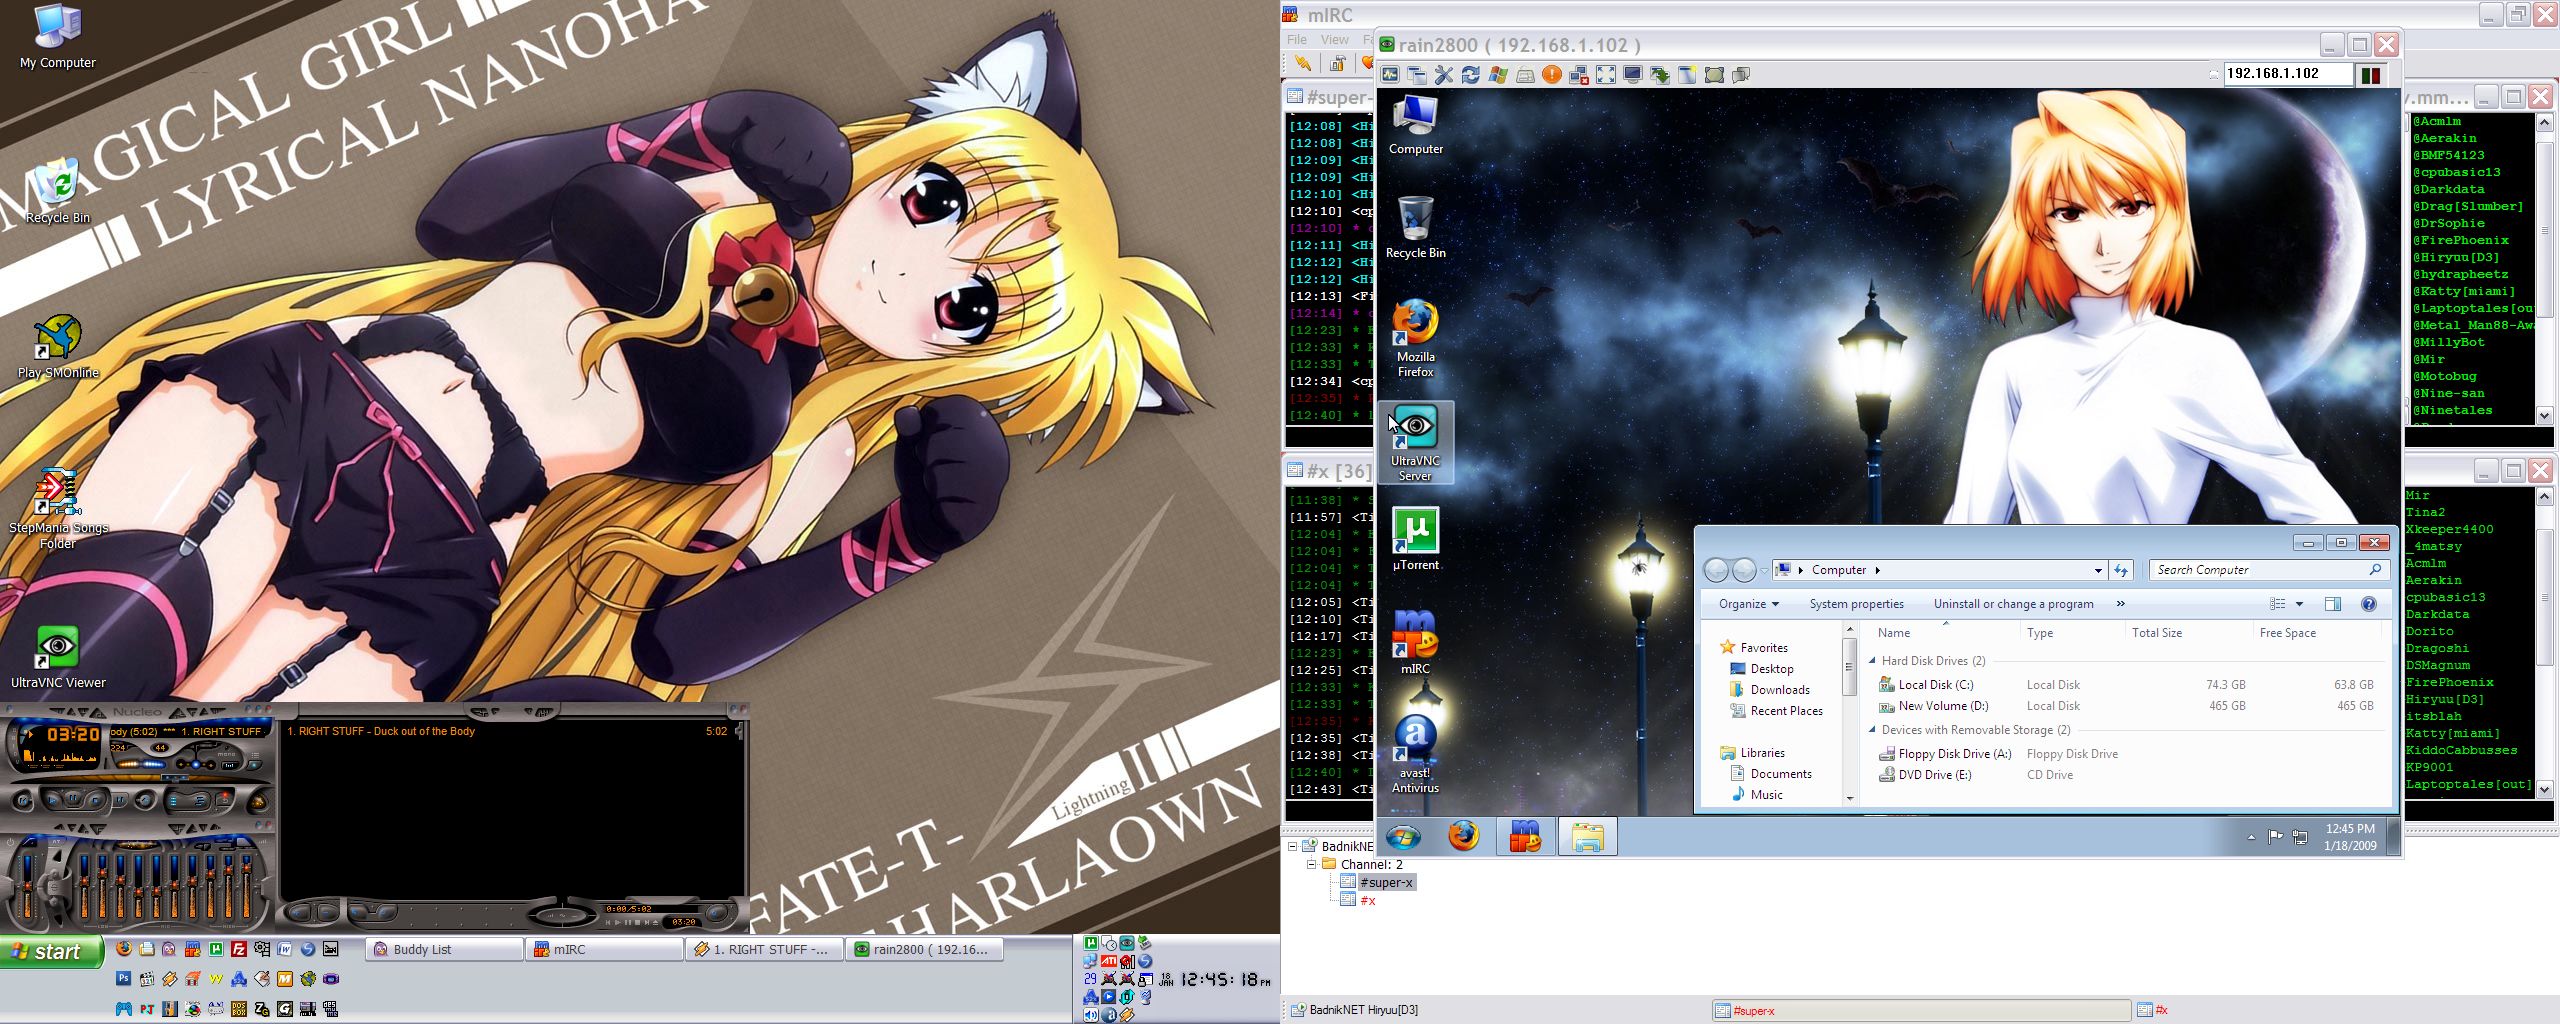Toggle the explorer preview pane button
This screenshot has height=1024, width=2560.
[2333, 604]
